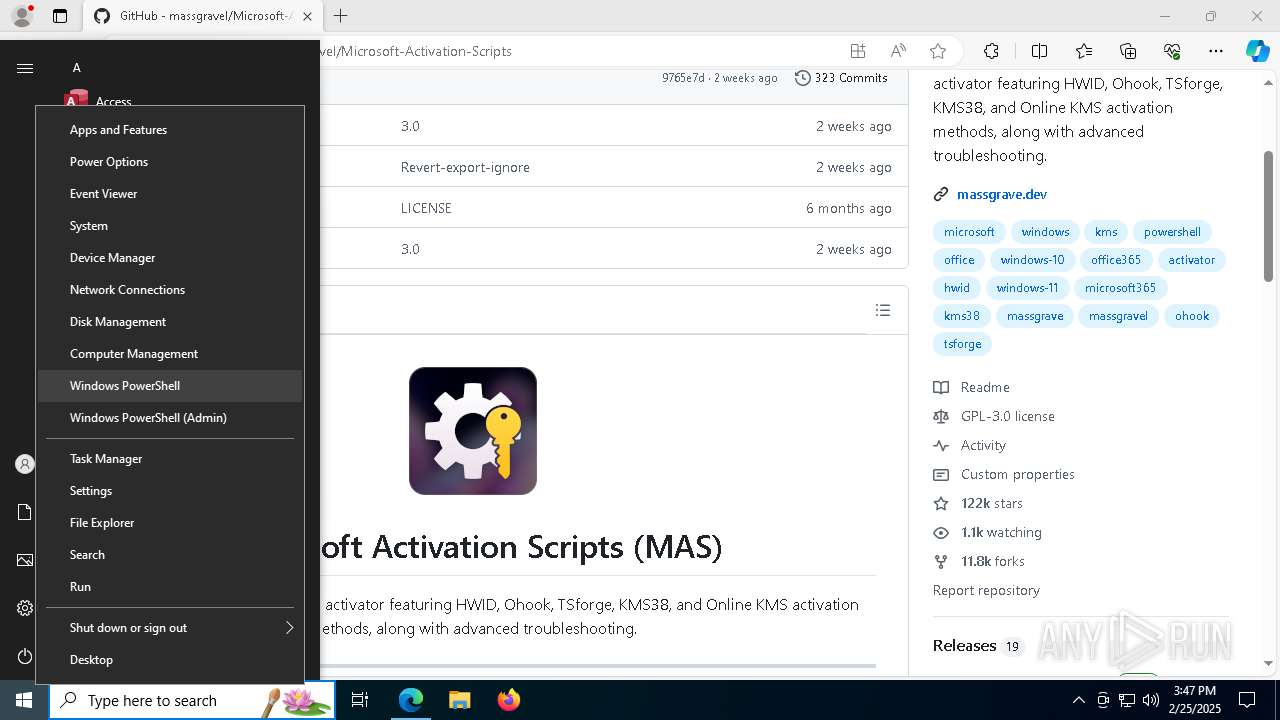Open the README outline icon
1280x720 pixels.
(883, 310)
